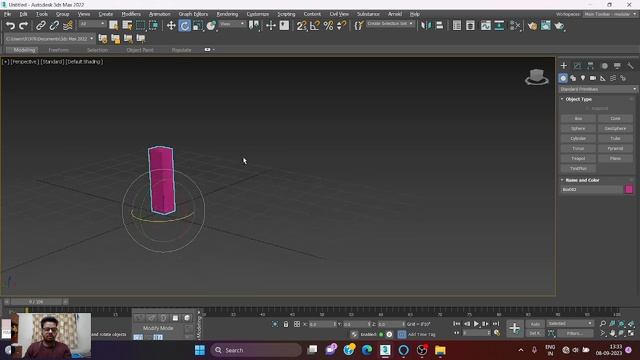Click the Select and Place tool

[x=211, y=26]
